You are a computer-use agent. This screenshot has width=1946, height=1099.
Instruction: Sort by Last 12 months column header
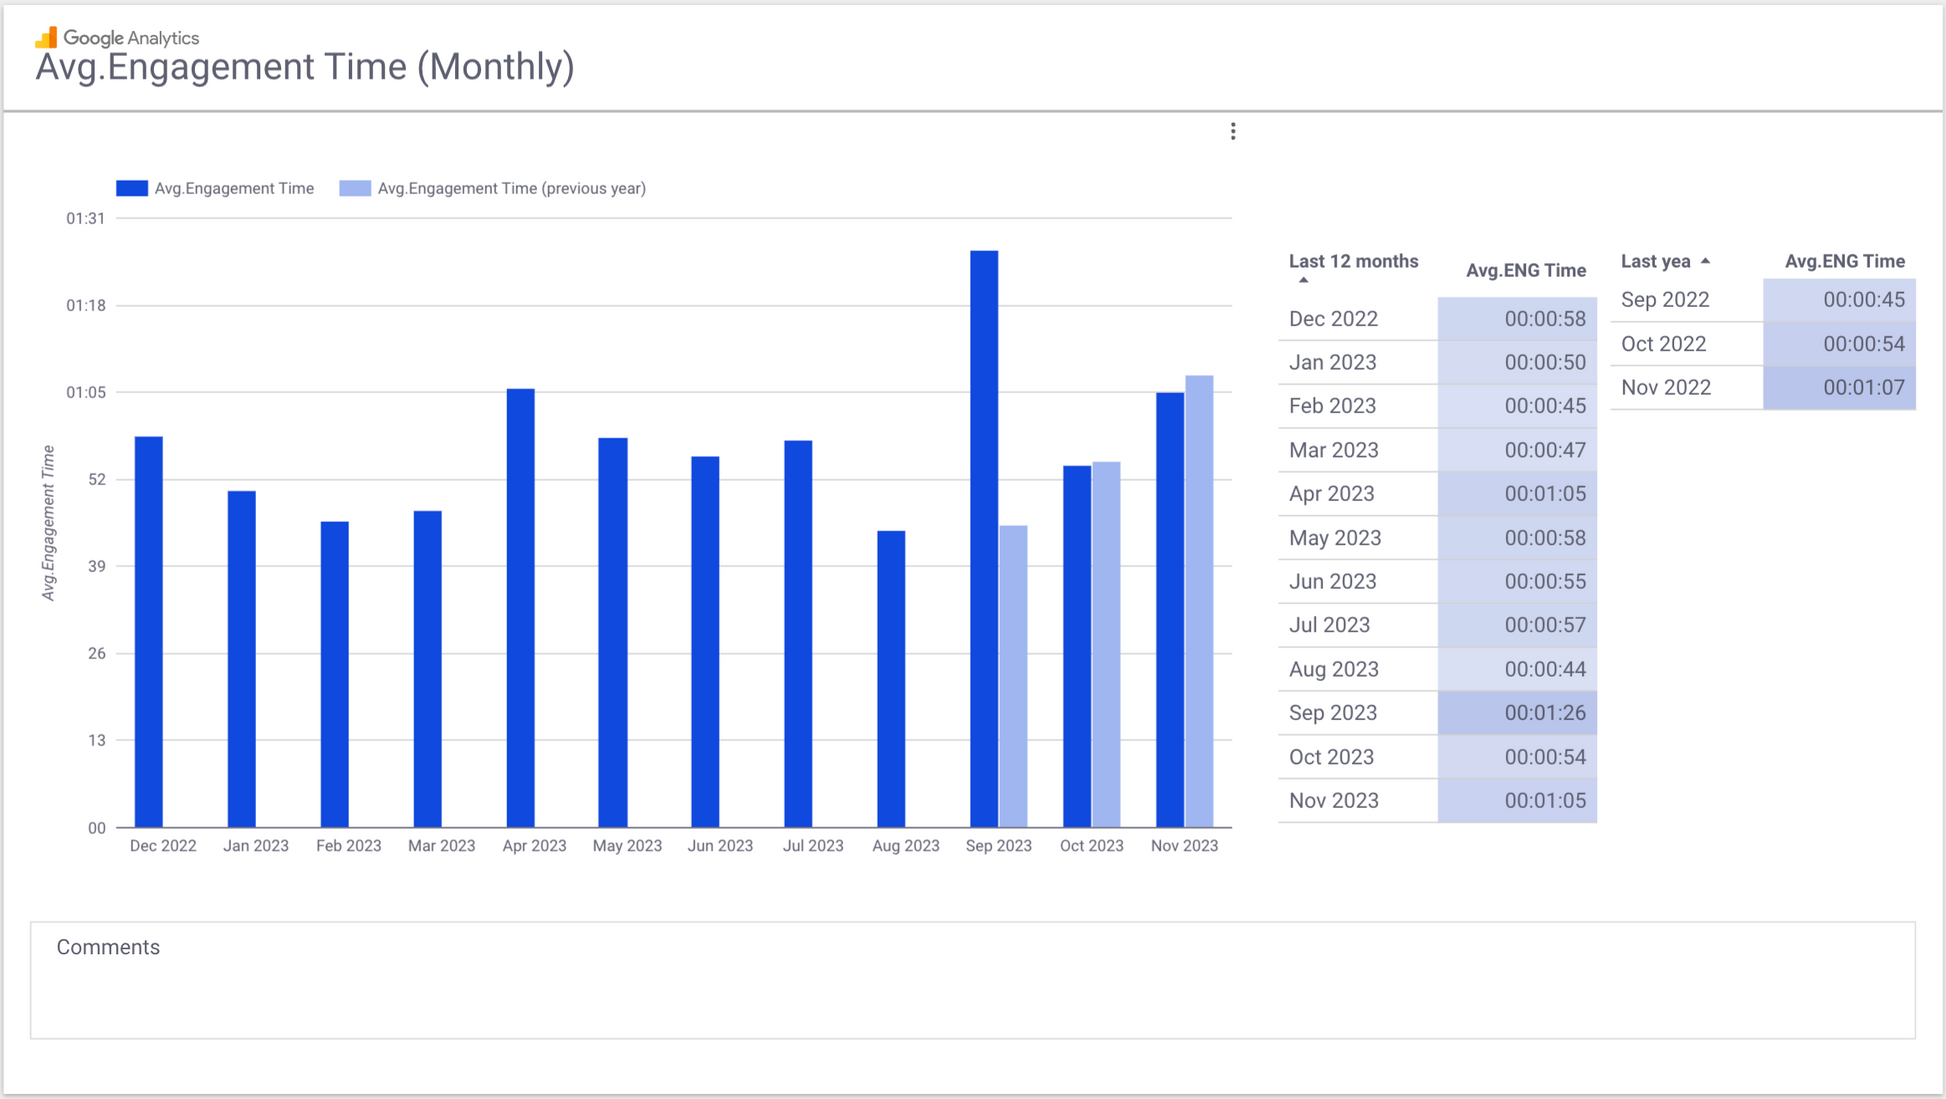tap(1352, 262)
